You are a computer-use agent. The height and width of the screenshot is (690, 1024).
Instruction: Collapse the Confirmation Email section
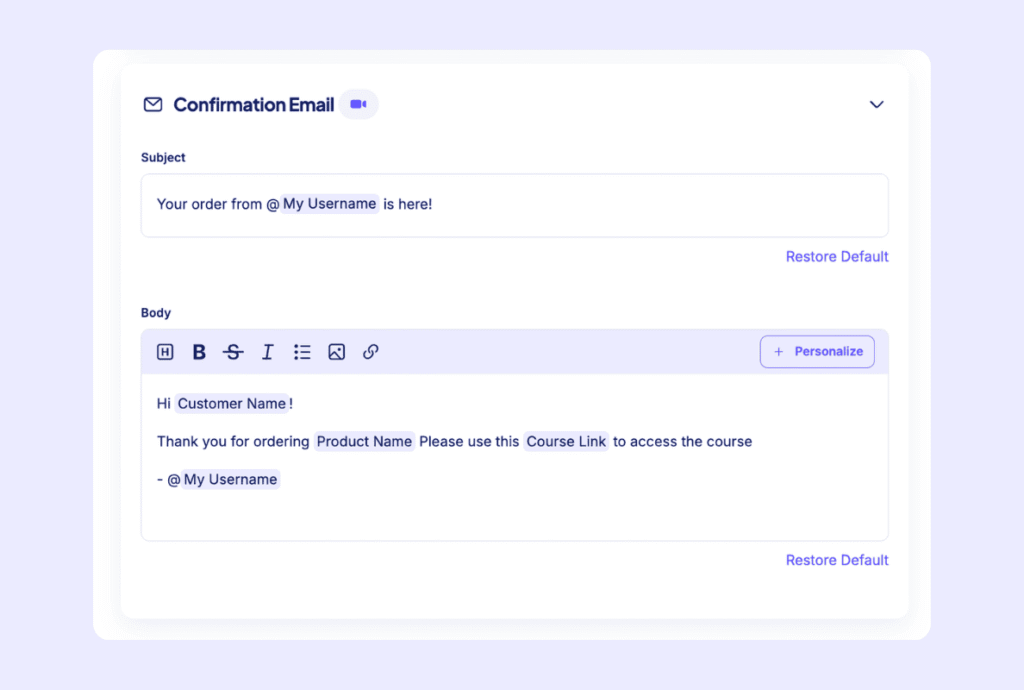(x=876, y=104)
